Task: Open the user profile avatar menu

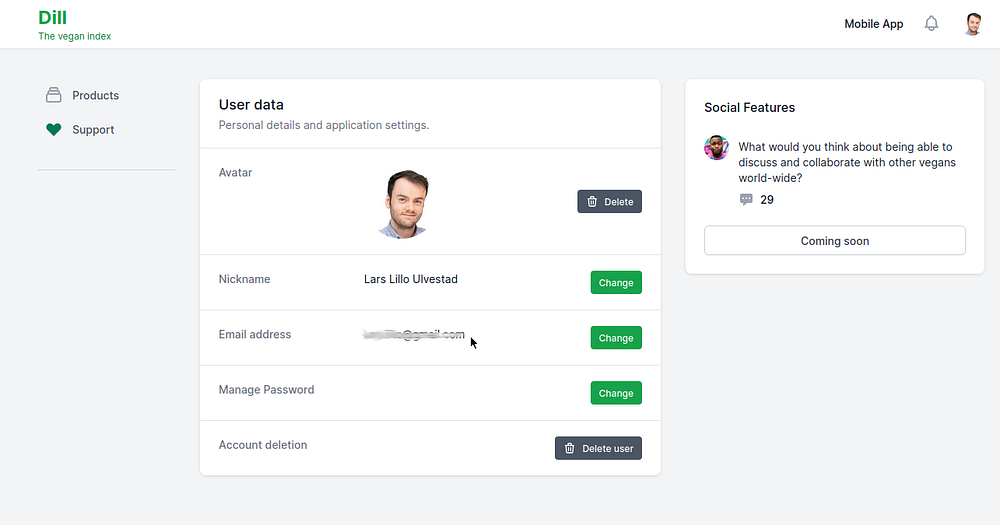Action: [x=972, y=24]
